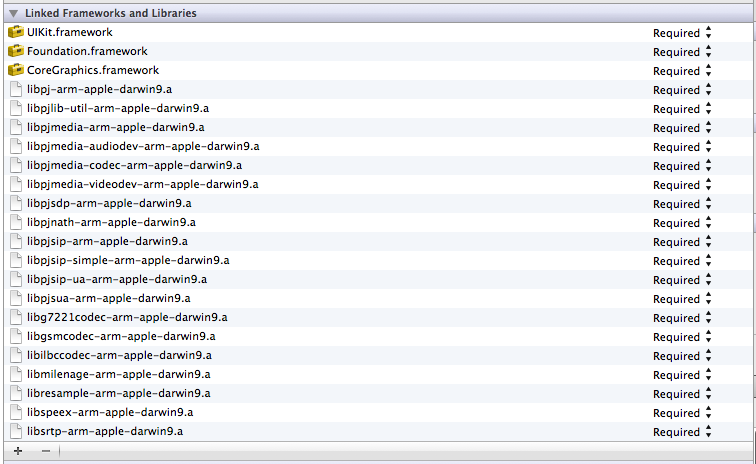
Task: Click the file icon of libpjsip-ua-arm-apple-darwin9.a
Action: tap(16, 279)
